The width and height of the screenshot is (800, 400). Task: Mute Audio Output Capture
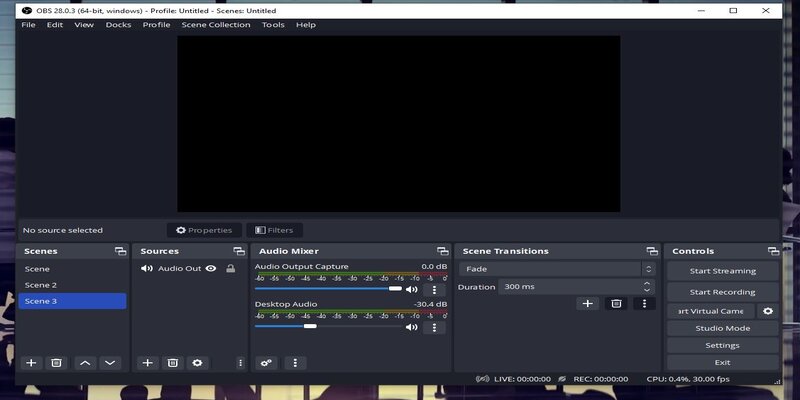click(411, 290)
